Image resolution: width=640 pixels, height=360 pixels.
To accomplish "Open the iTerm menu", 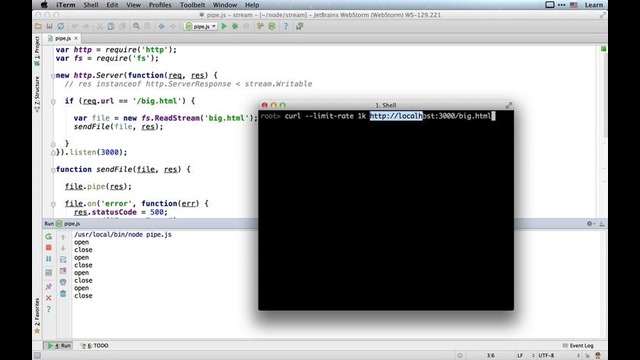I will point(65,5).
